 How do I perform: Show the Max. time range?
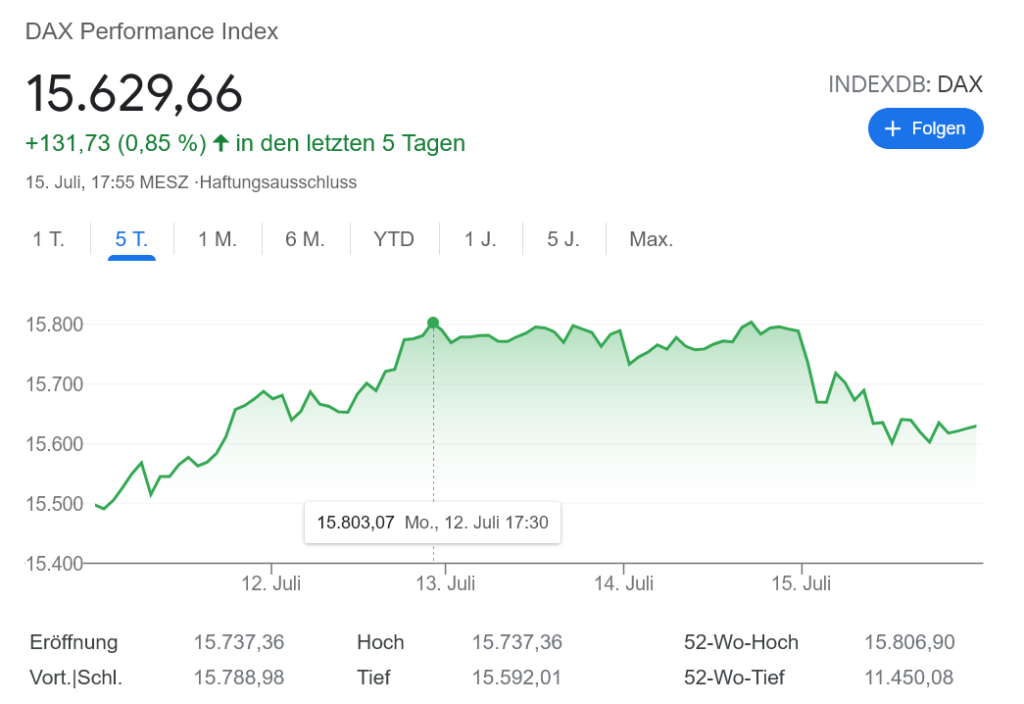coord(651,240)
